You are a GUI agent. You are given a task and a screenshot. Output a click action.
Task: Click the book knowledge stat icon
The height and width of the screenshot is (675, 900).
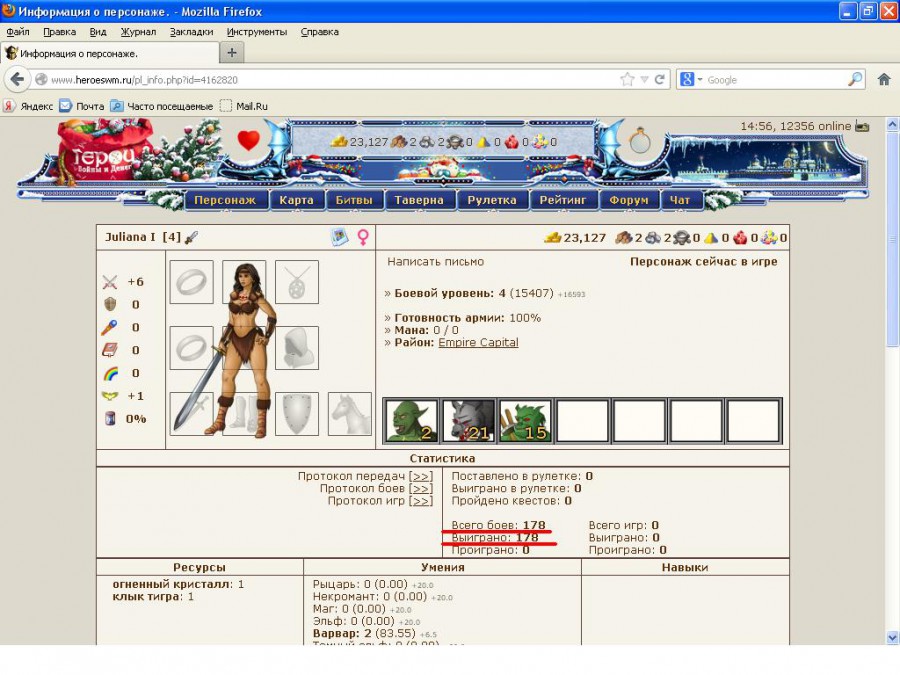(110, 350)
